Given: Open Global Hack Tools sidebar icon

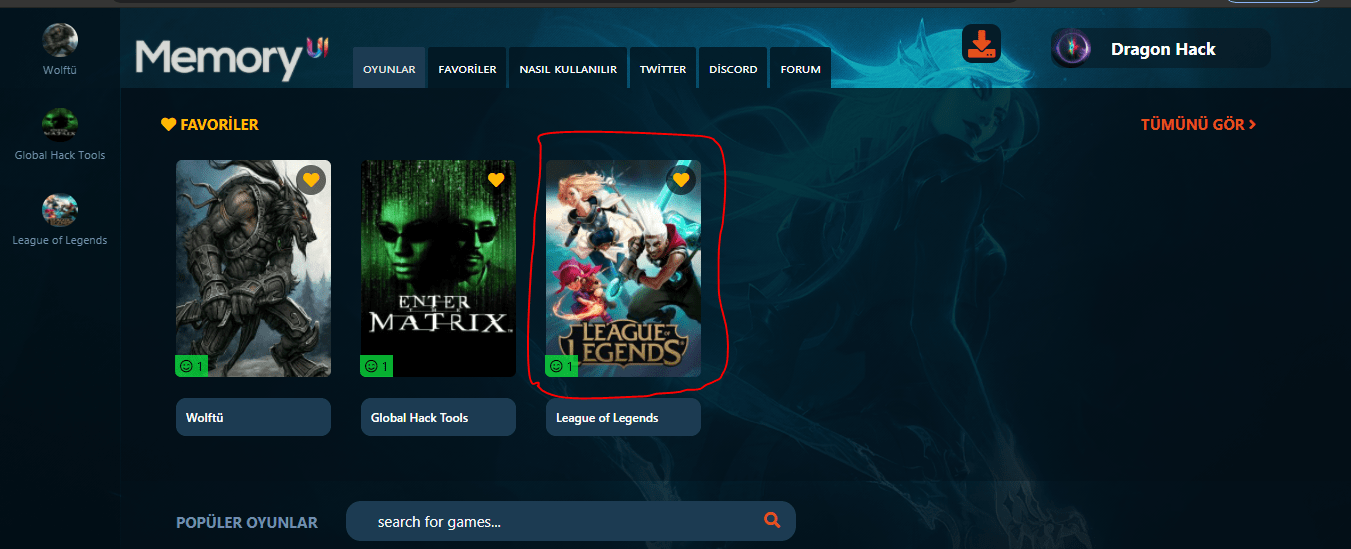Looking at the screenshot, I should point(60,125).
